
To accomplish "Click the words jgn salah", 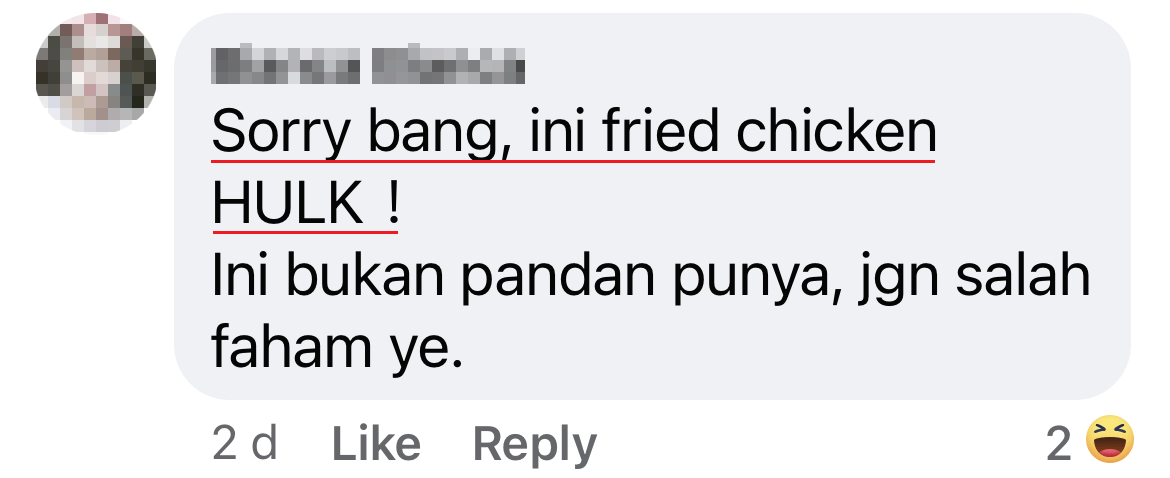I will pos(974,278).
